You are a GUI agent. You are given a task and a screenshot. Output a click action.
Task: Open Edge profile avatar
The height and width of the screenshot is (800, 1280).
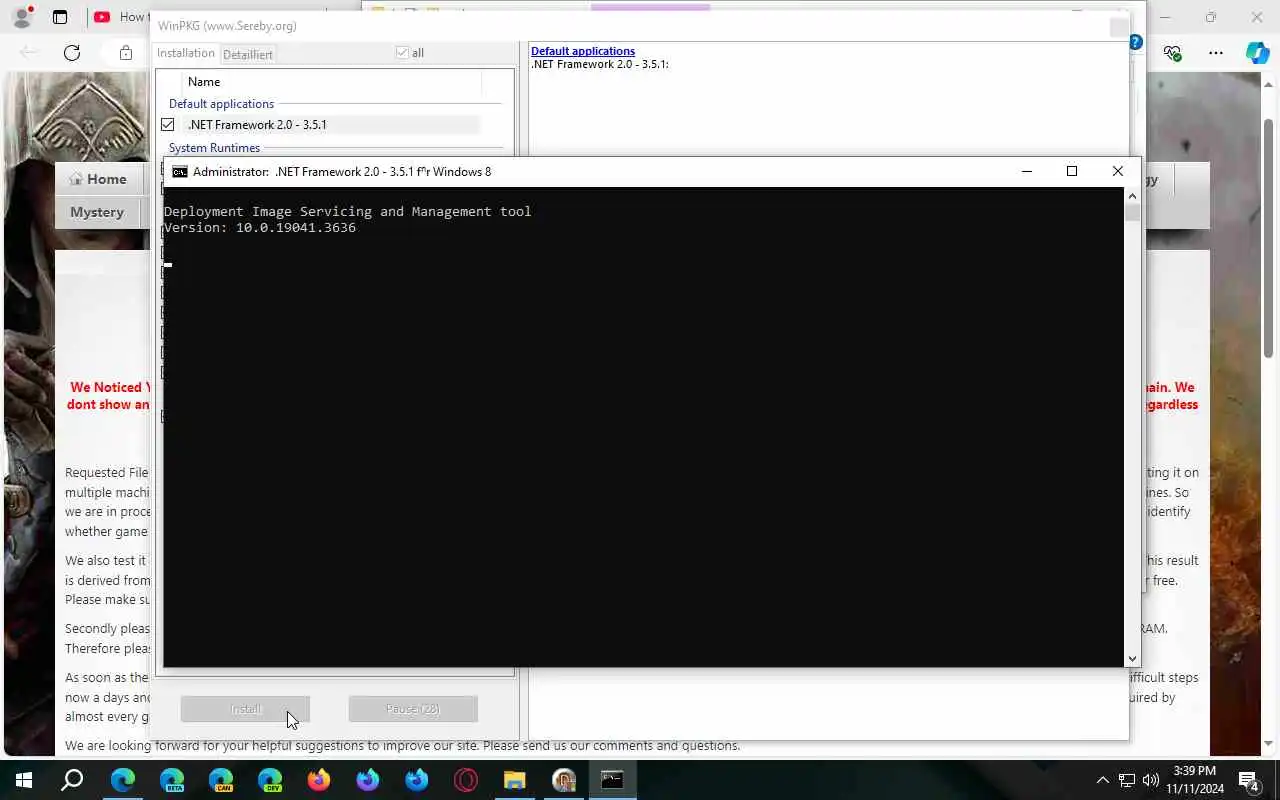[x=22, y=17]
